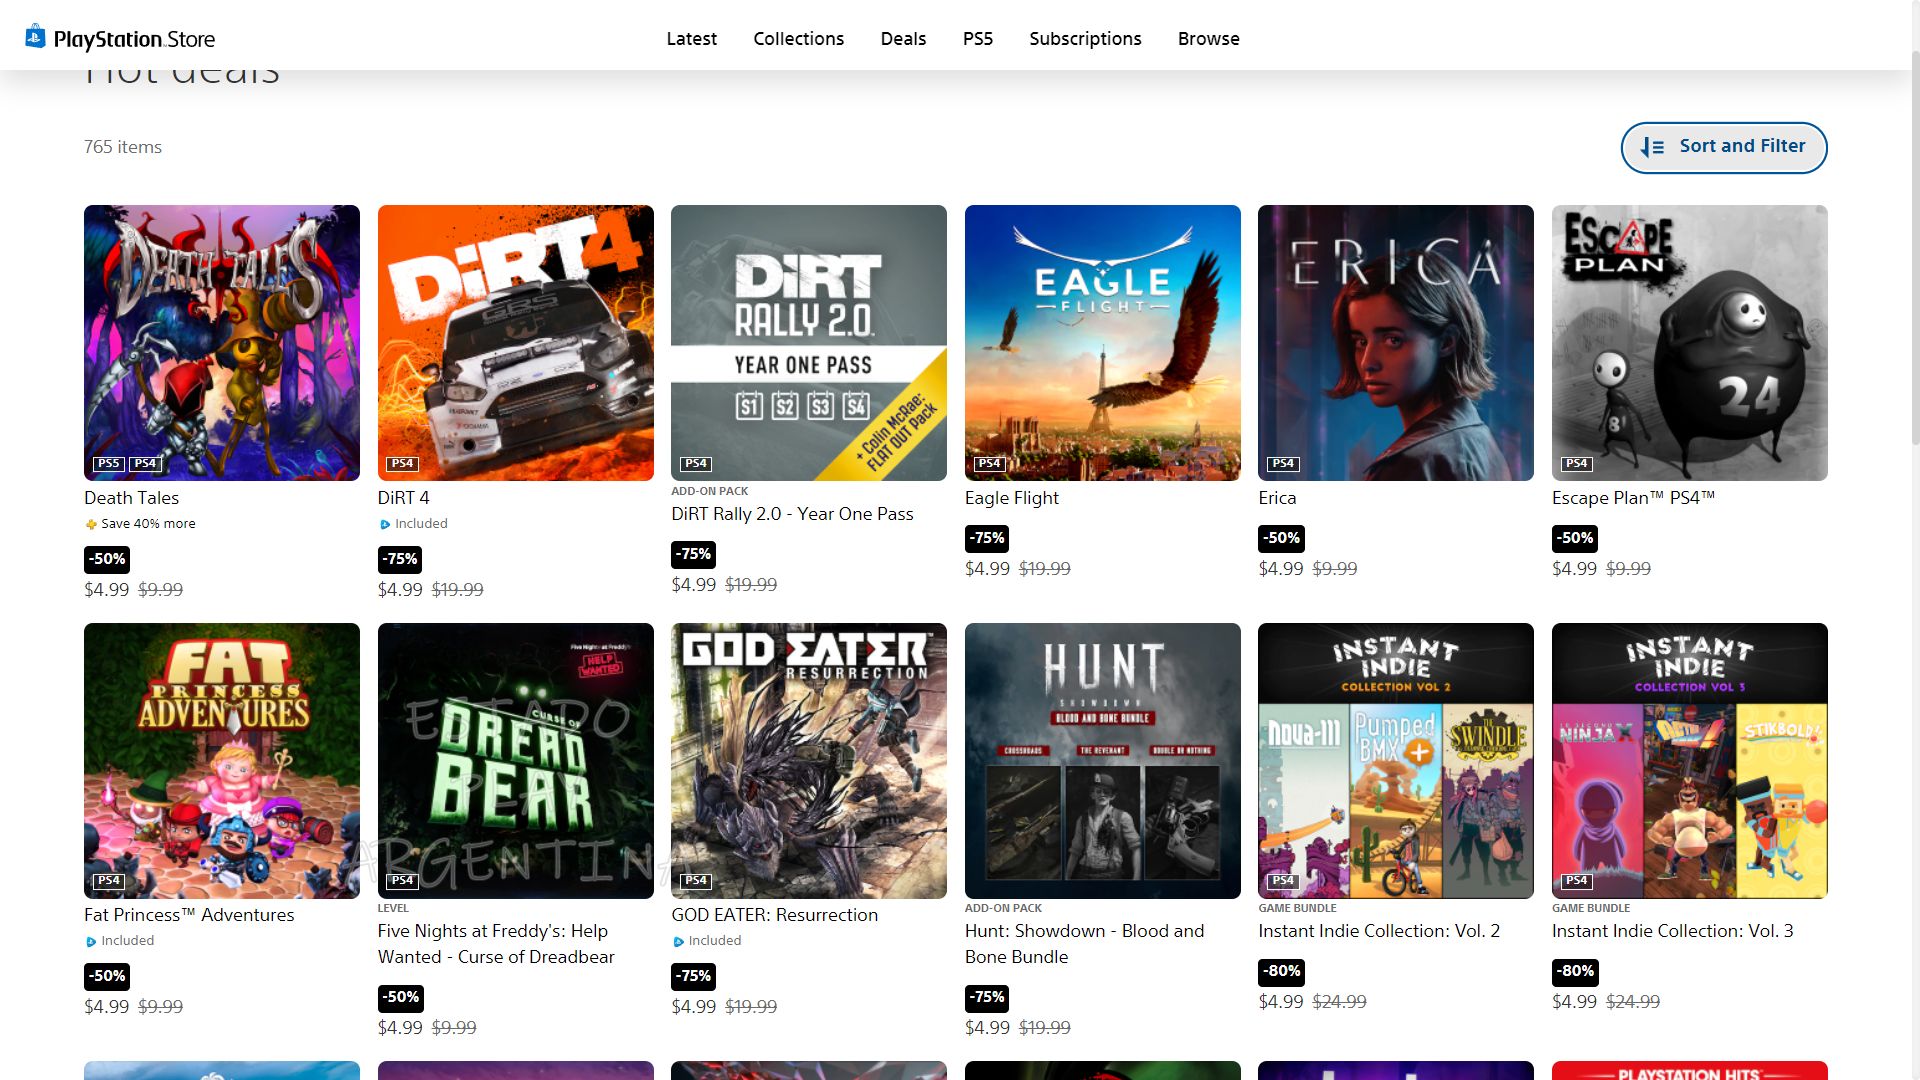Open the Sort and Filter panel
Viewport: 1920px width, 1080px height.
(1723, 147)
